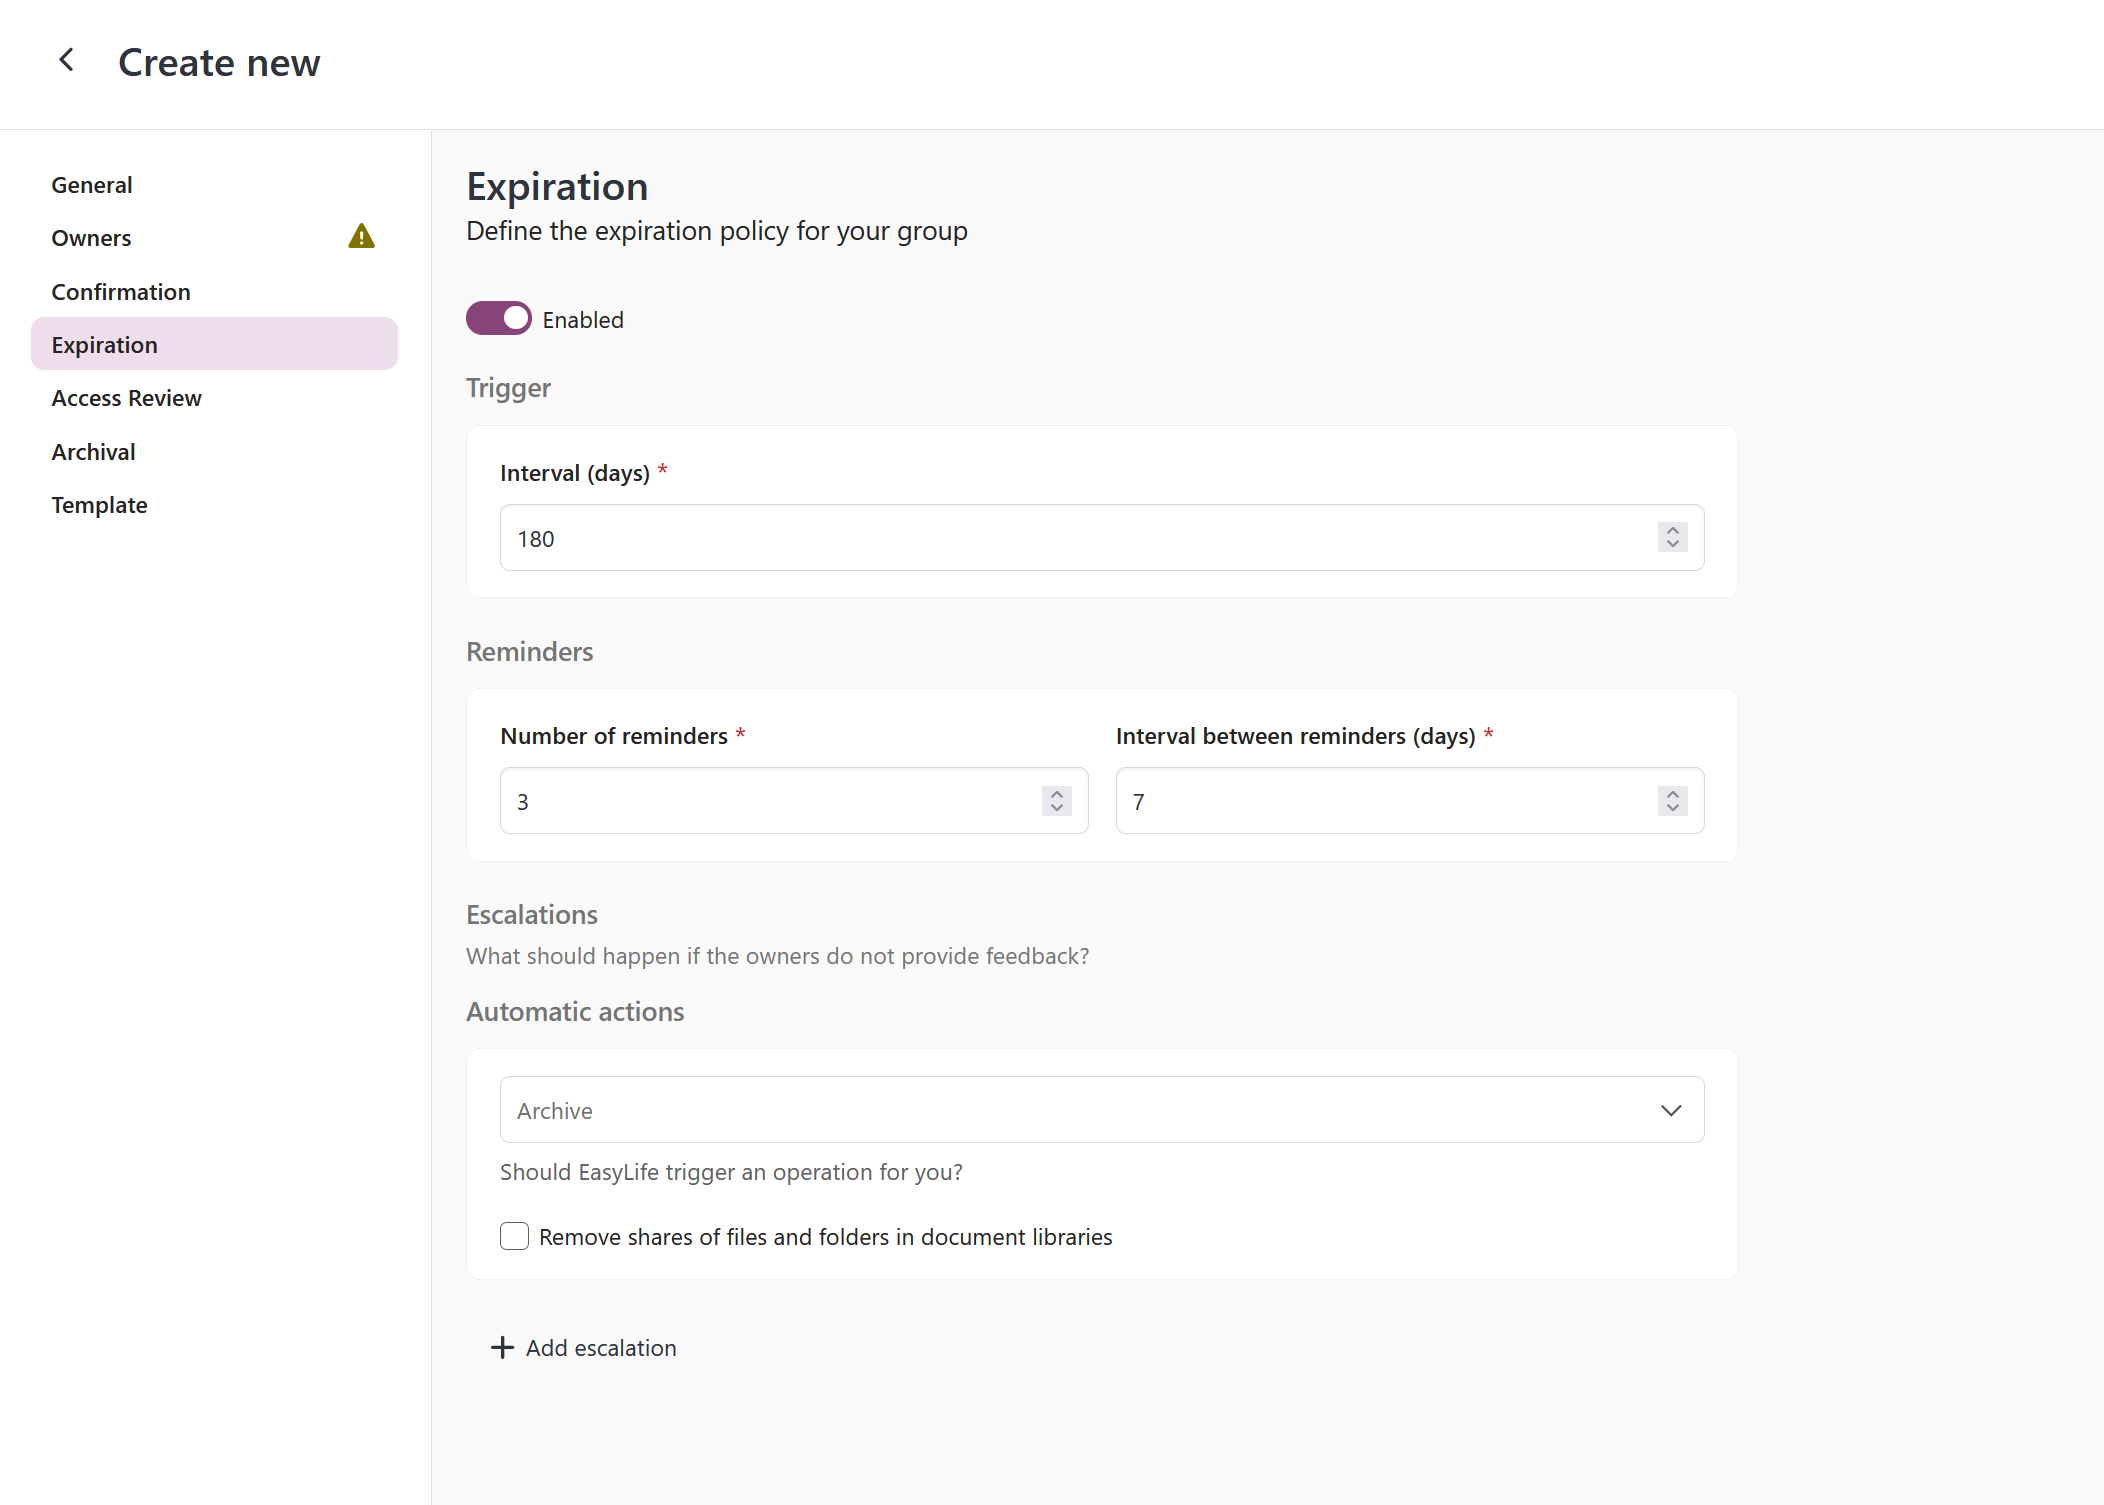2104x1505 pixels.
Task: Disable the Enabled expiration toggle
Action: 499,319
